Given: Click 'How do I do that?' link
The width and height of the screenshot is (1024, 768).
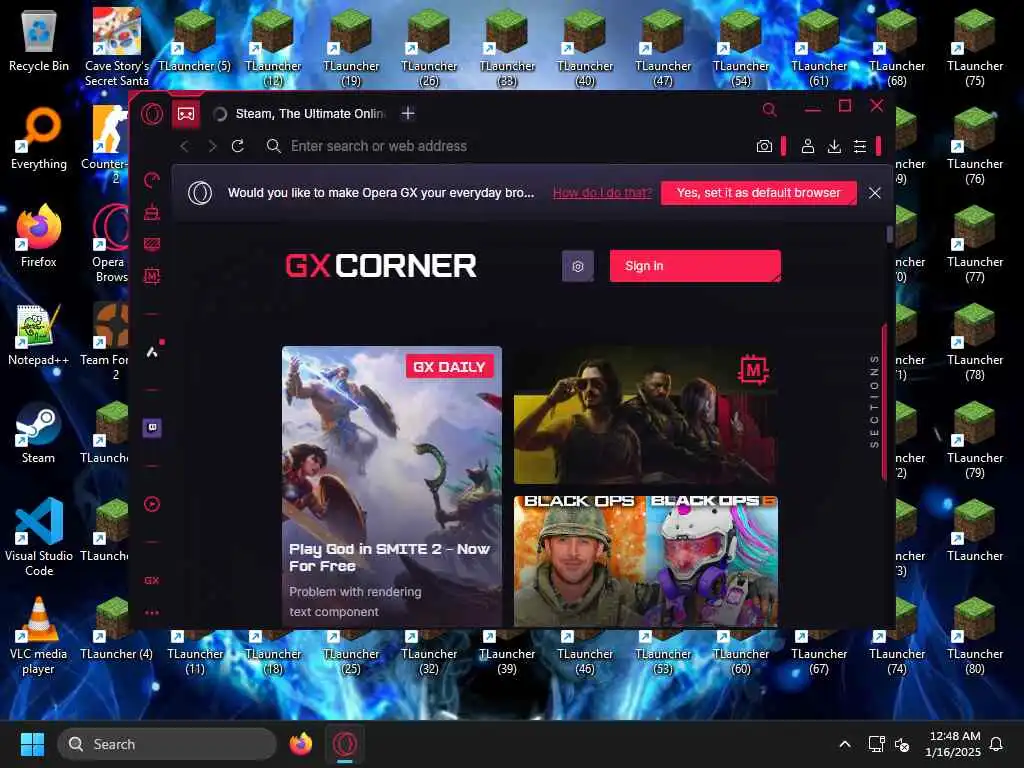Looking at the screenshot, I should coord(602,193).
